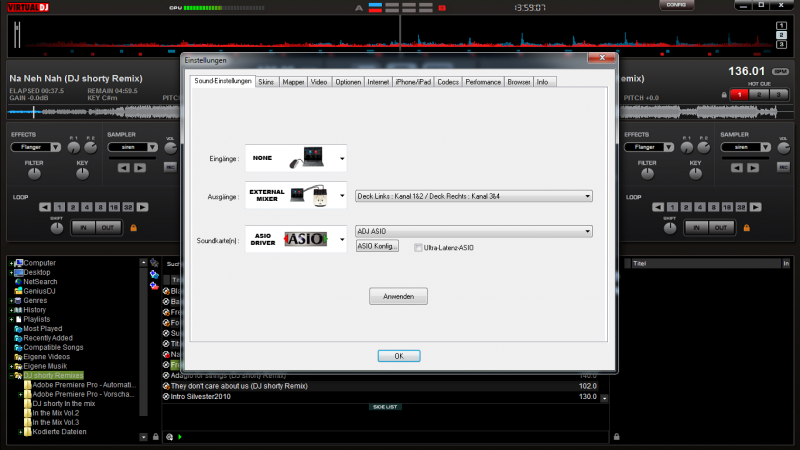Screen dimensions: 800x450
Task: Open the ASIO Konfig... settings
Action: (379, 246)
